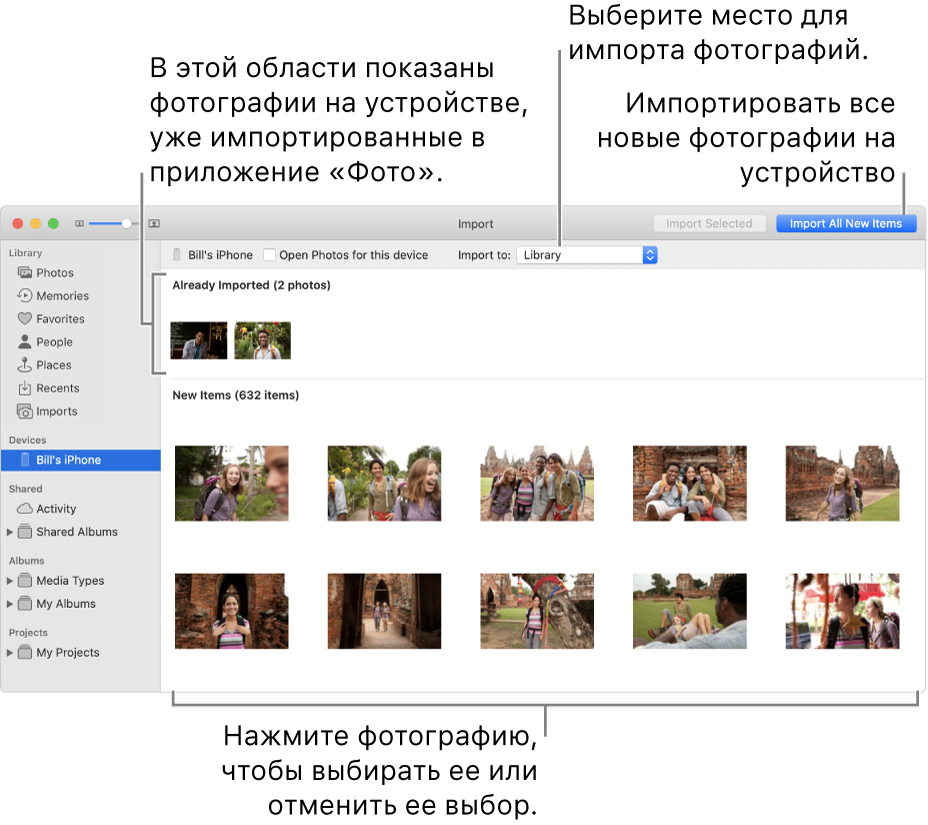The width and height of the screenshot is (928, 825).
Task: Click the small thumbnail size icon in the toolbar
Action: (79, 224)
